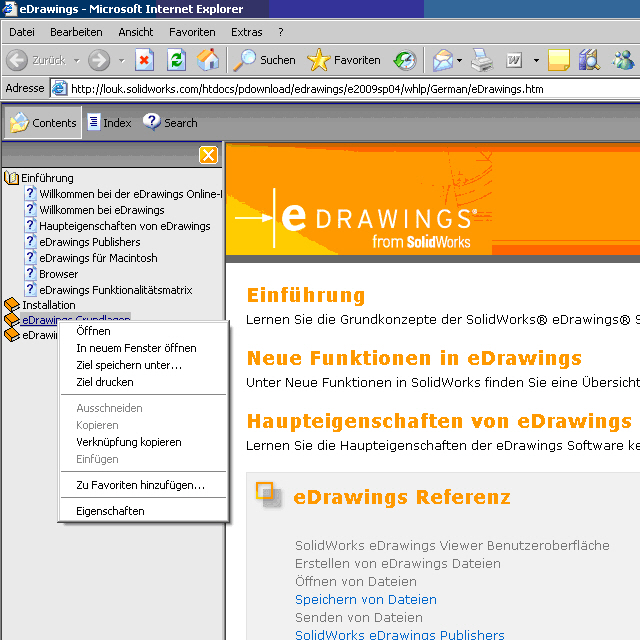Click the page icon in address bar
The image size is (640, 640).
[60, 89]
